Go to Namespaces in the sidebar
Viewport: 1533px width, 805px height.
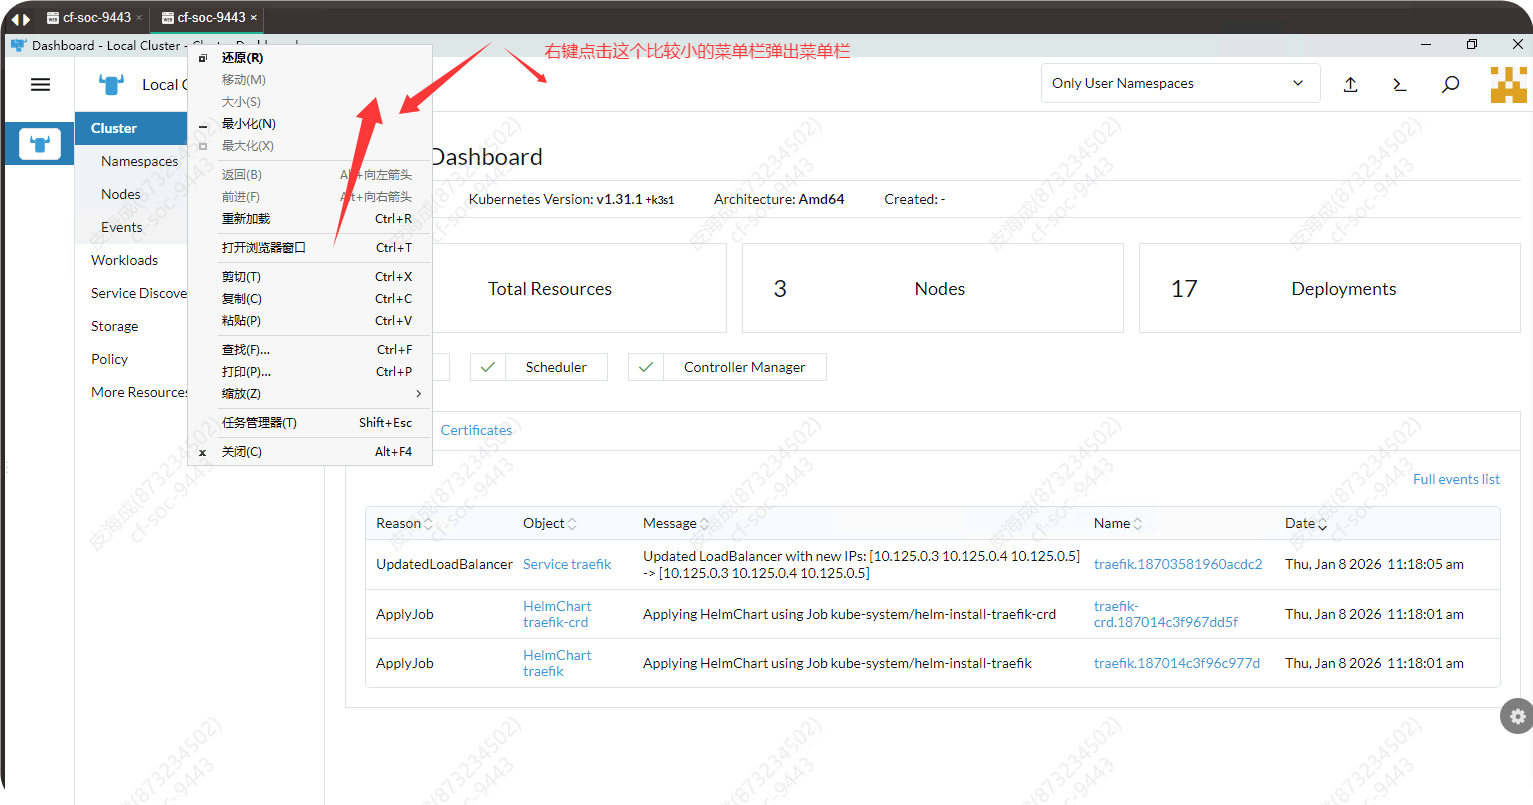click(139, 161)
